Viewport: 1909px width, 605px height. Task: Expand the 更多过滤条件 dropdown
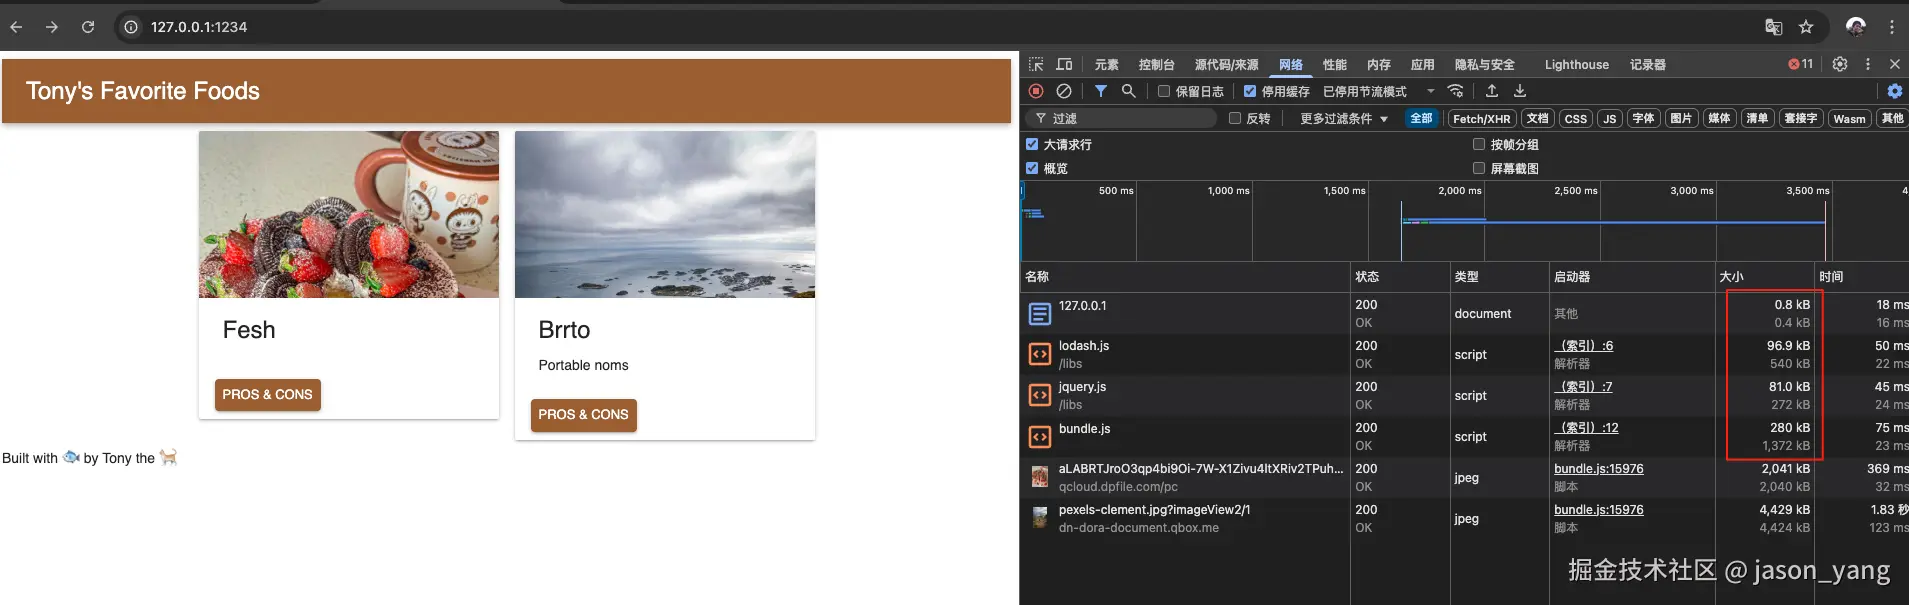click(1344, 118)
